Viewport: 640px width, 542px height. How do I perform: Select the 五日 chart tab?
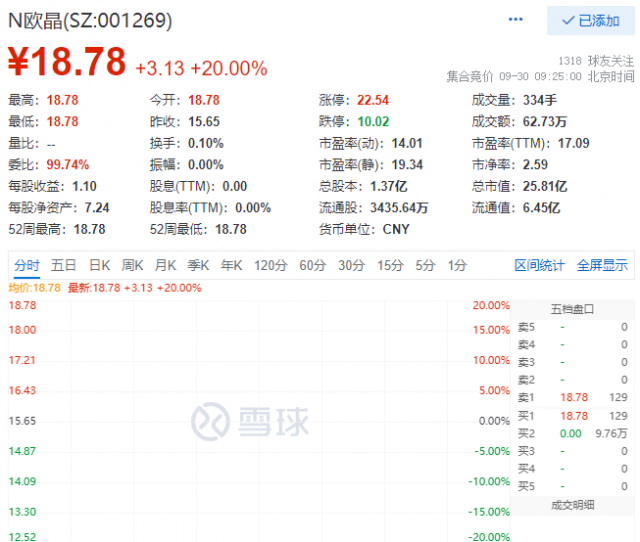(x=64, y=265)
